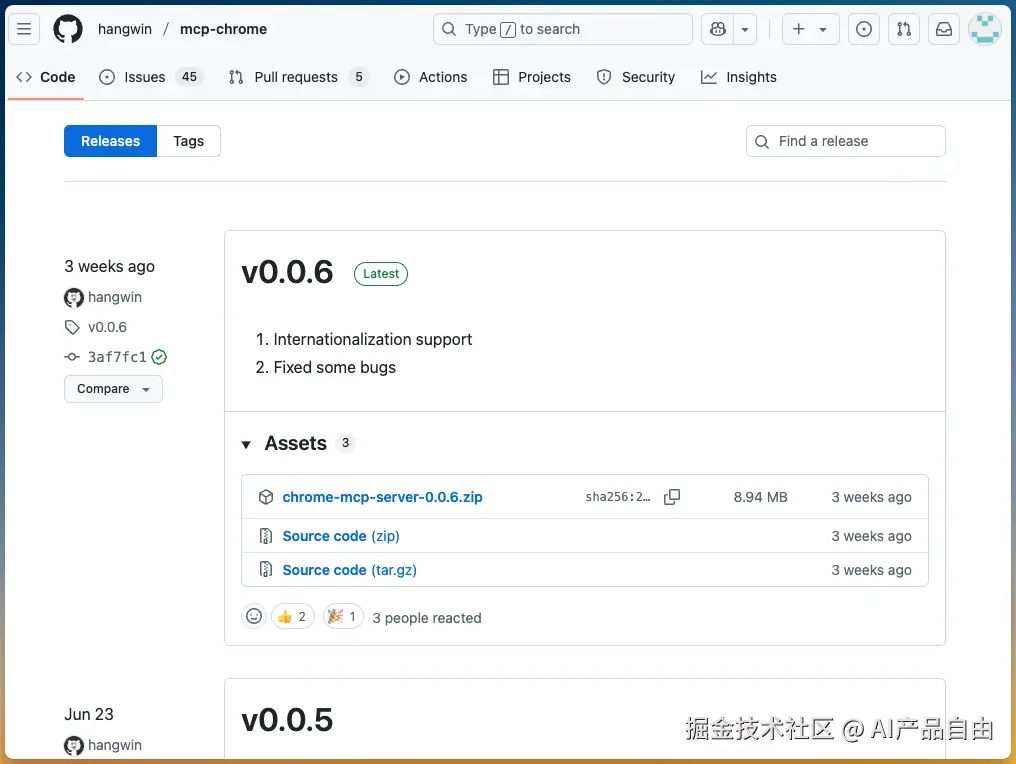Image resolution: width=1016 pixels, height=764 pixels.
Task: Open the user avatar menu
Action: coord(984,29)
